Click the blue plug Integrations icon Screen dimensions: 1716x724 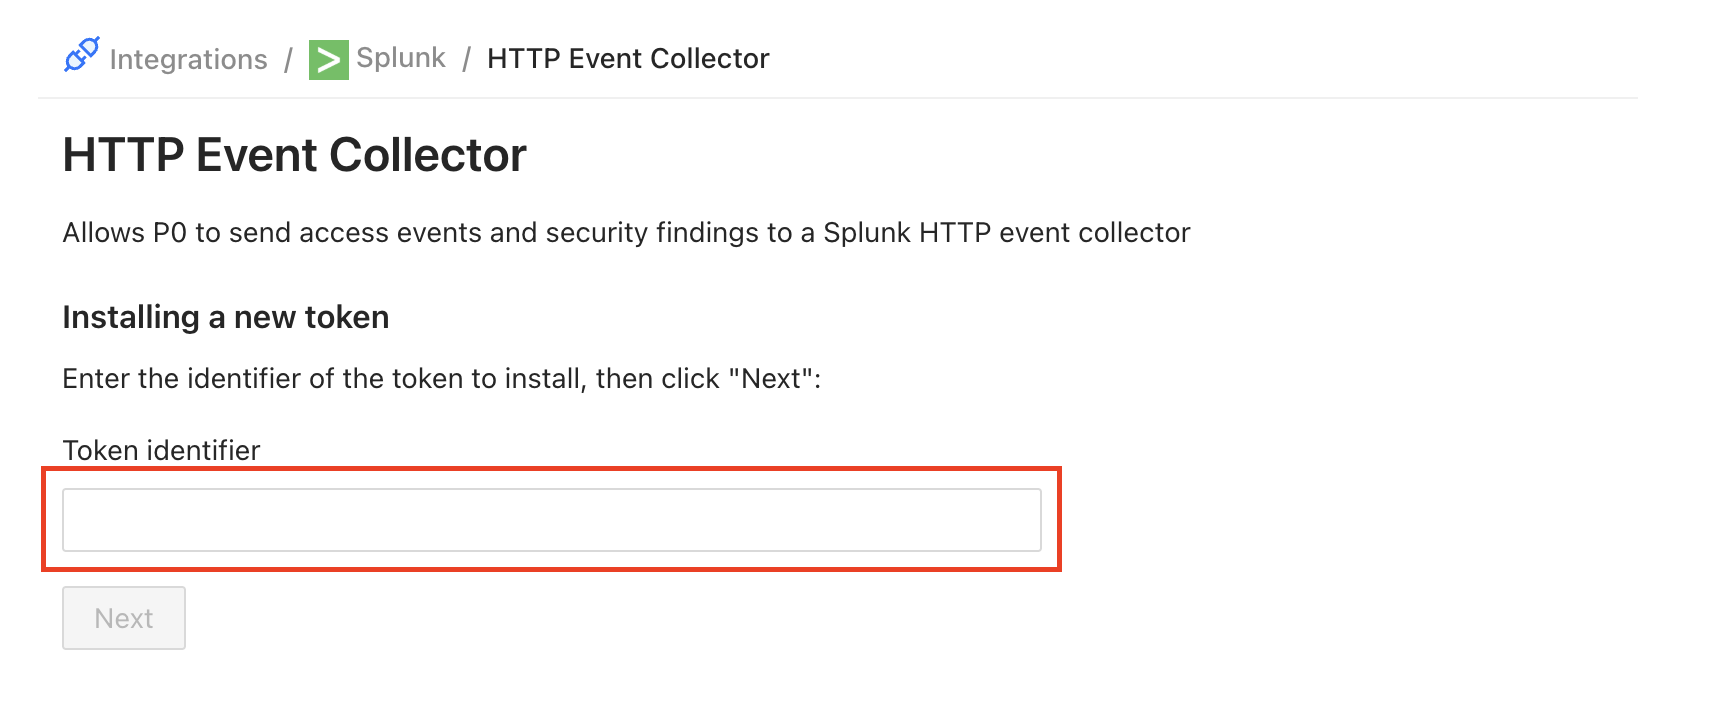pos(82,55)
